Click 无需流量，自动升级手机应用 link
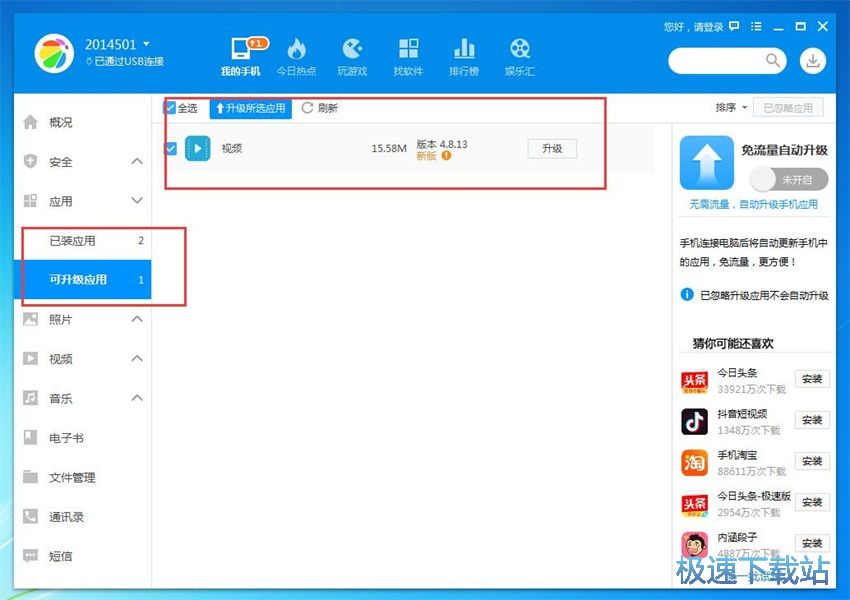This screenshot has height=600, width=850. 754,204
